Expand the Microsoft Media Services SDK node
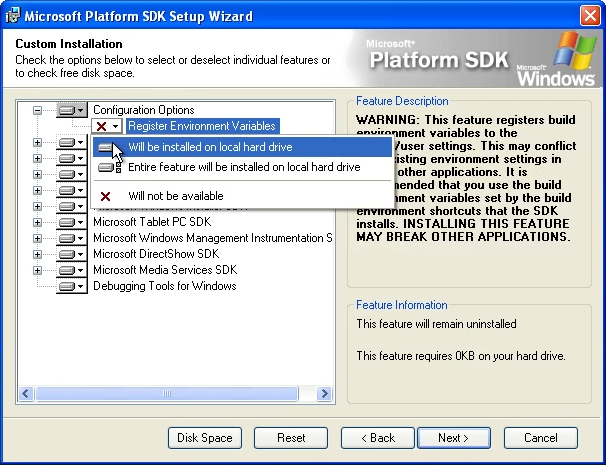The height and width of the screenshot is (465, 606). click(x=38, y=270)
